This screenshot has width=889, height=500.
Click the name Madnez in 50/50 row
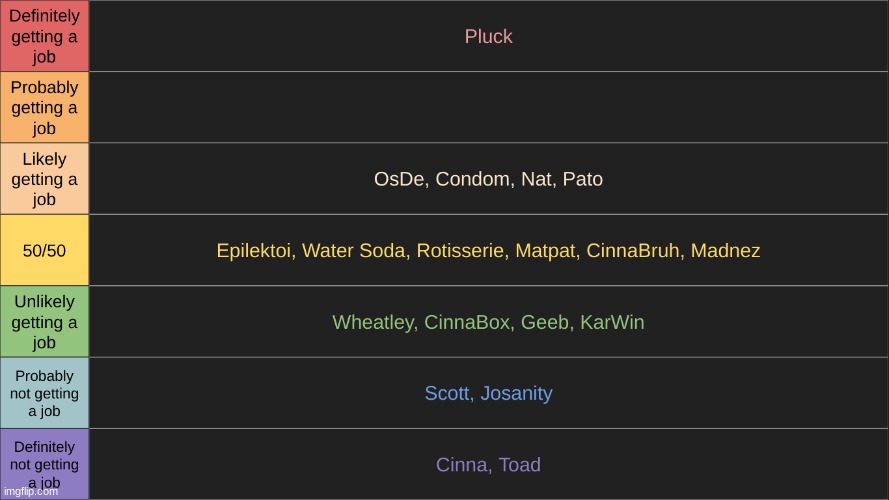(725, 251)
